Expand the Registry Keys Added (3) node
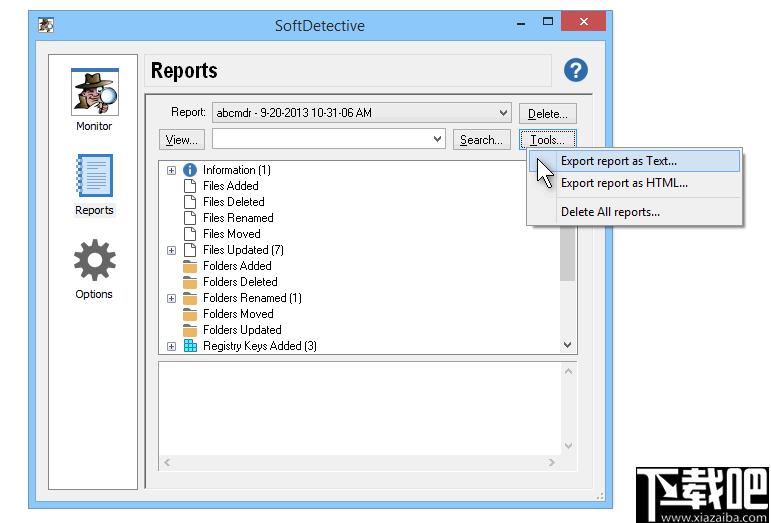The height and width of the screenshot is (523, 771). (x=171, y=347)
